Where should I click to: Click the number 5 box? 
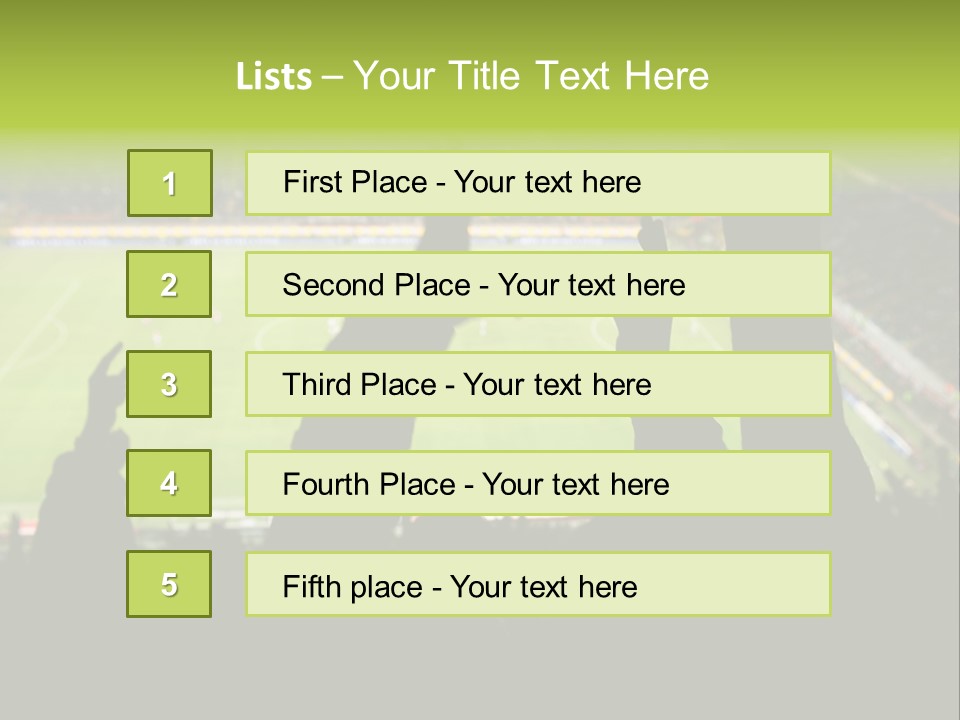(x=169, y=584)
